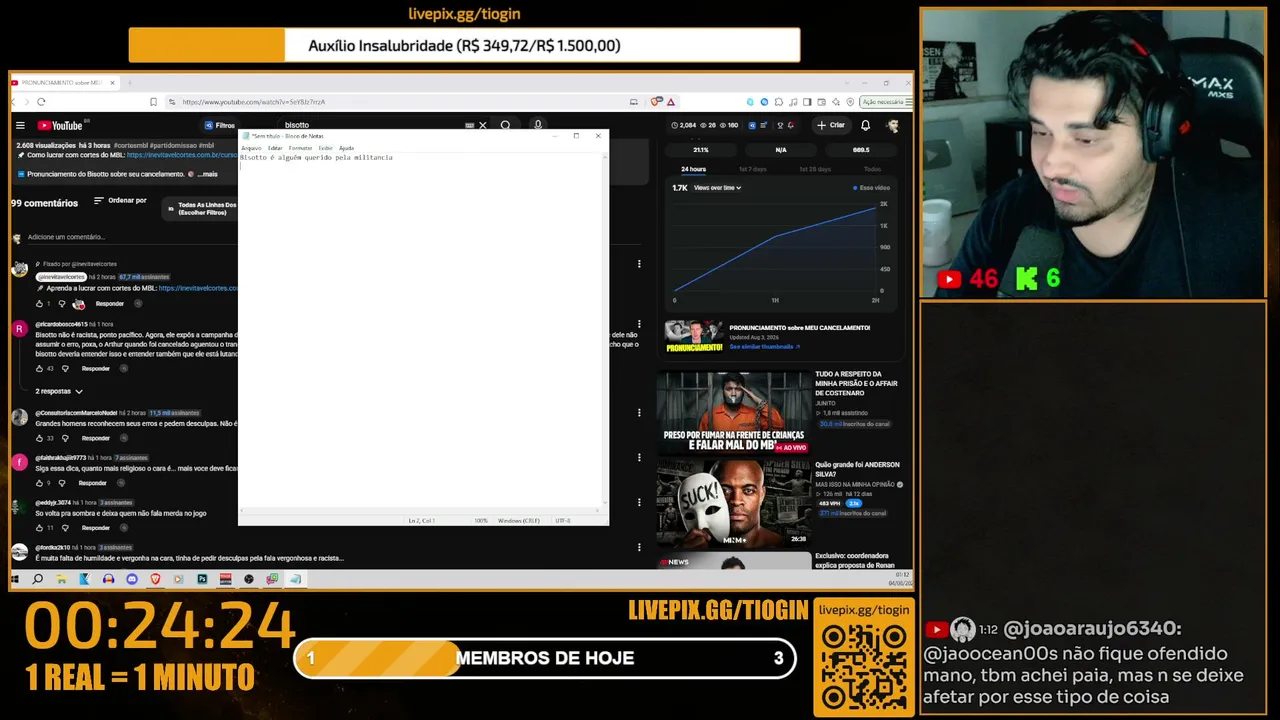Select the 1st 28 days stats tab
The width and height of the screenshot is (1280, 720).
coord(815,169)
